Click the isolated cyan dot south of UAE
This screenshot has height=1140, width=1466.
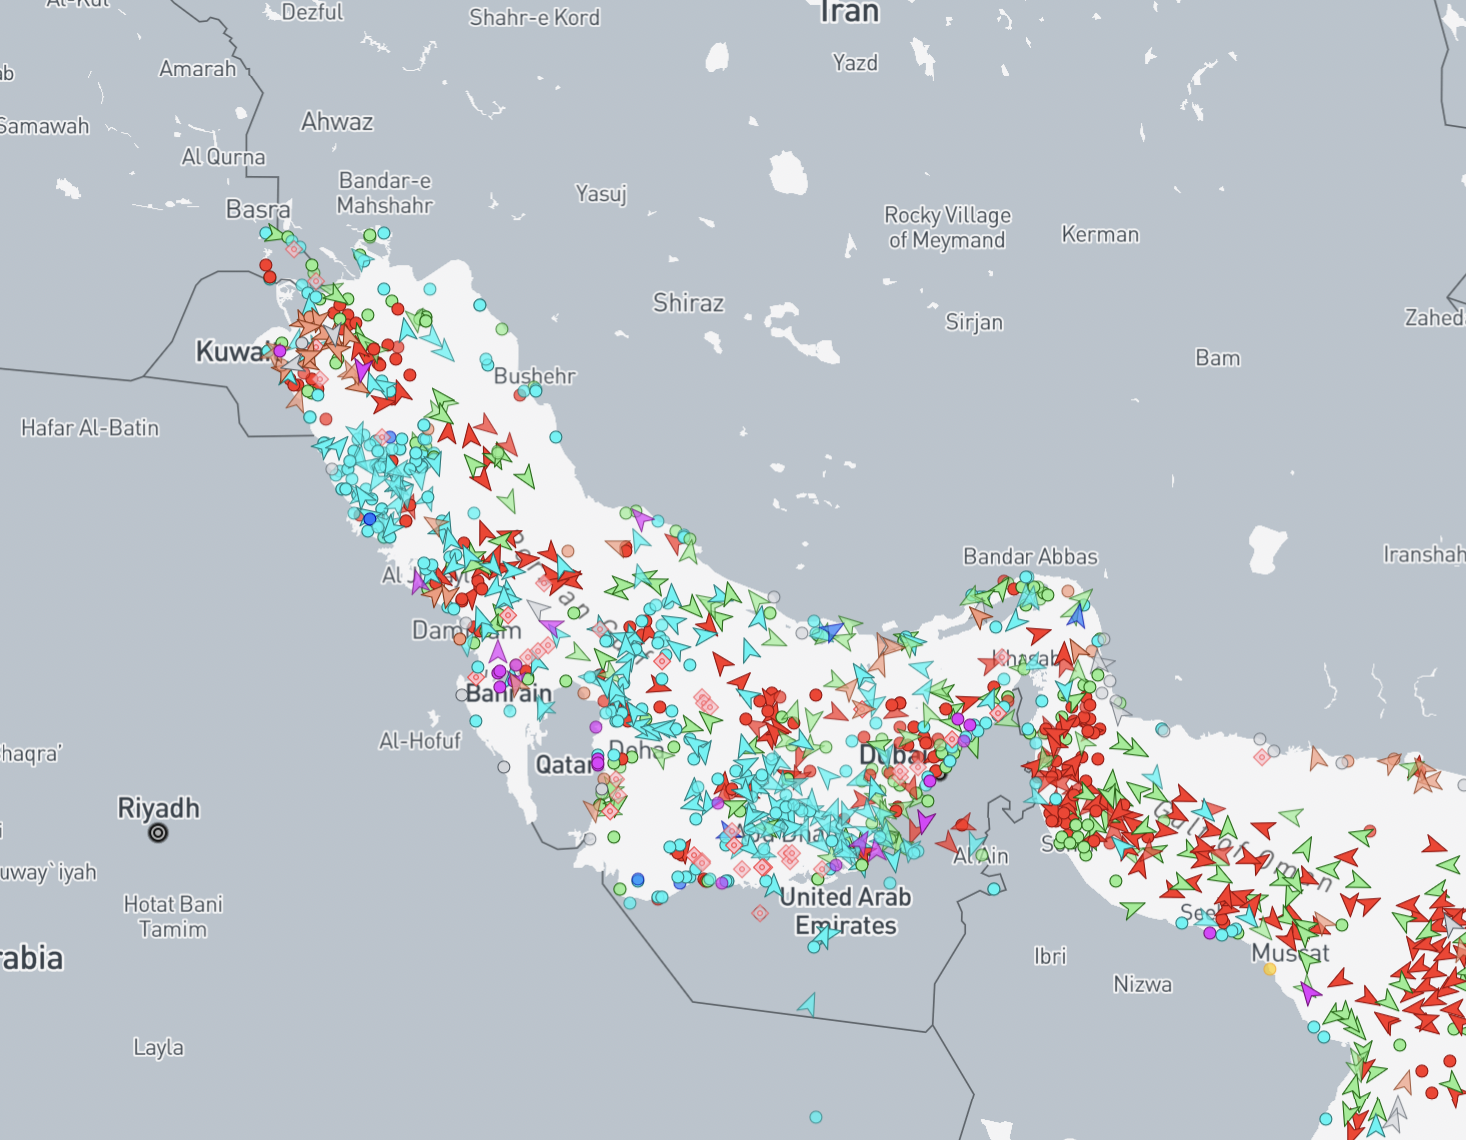pyautogui.click(x=816, y=1117)
